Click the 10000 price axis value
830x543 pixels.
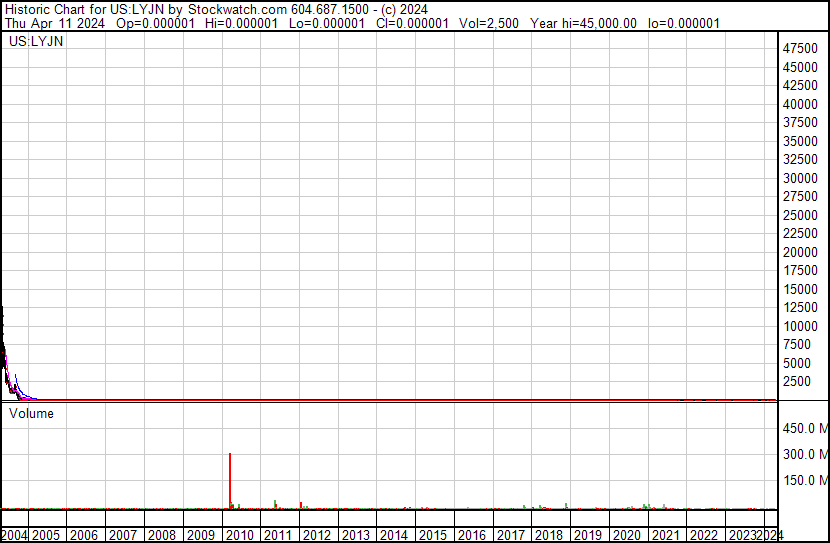[x=800, y=327]
